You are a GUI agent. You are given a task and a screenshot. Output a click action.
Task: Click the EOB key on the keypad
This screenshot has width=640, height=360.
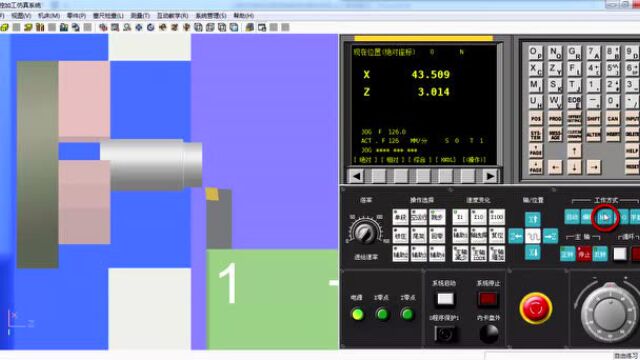point(574,101)
